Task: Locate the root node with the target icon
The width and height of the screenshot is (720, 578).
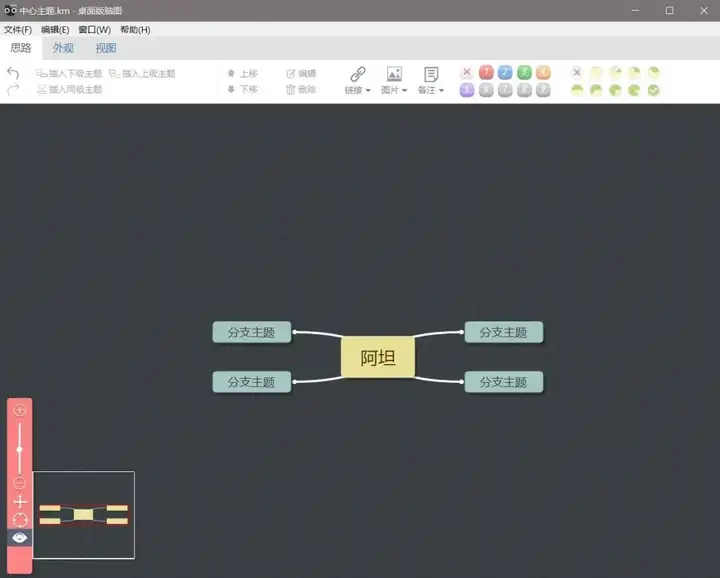Action: tap(20, 520)
